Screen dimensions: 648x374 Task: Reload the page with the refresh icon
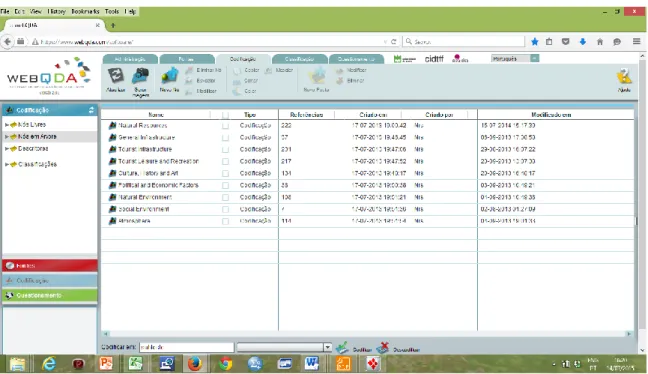click(394, 42)
